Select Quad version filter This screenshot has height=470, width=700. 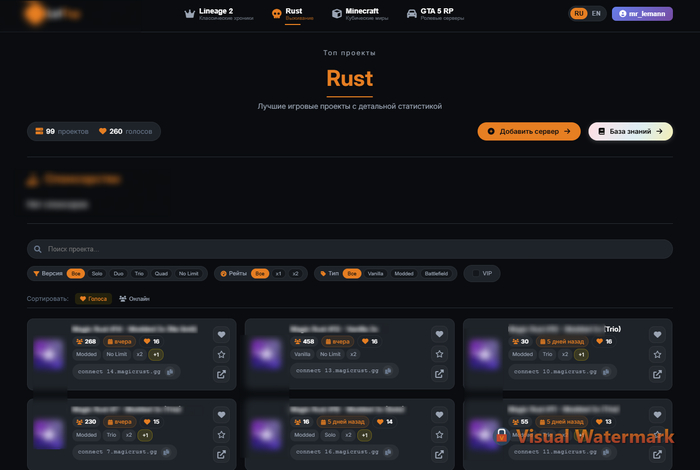coord(161,274)
